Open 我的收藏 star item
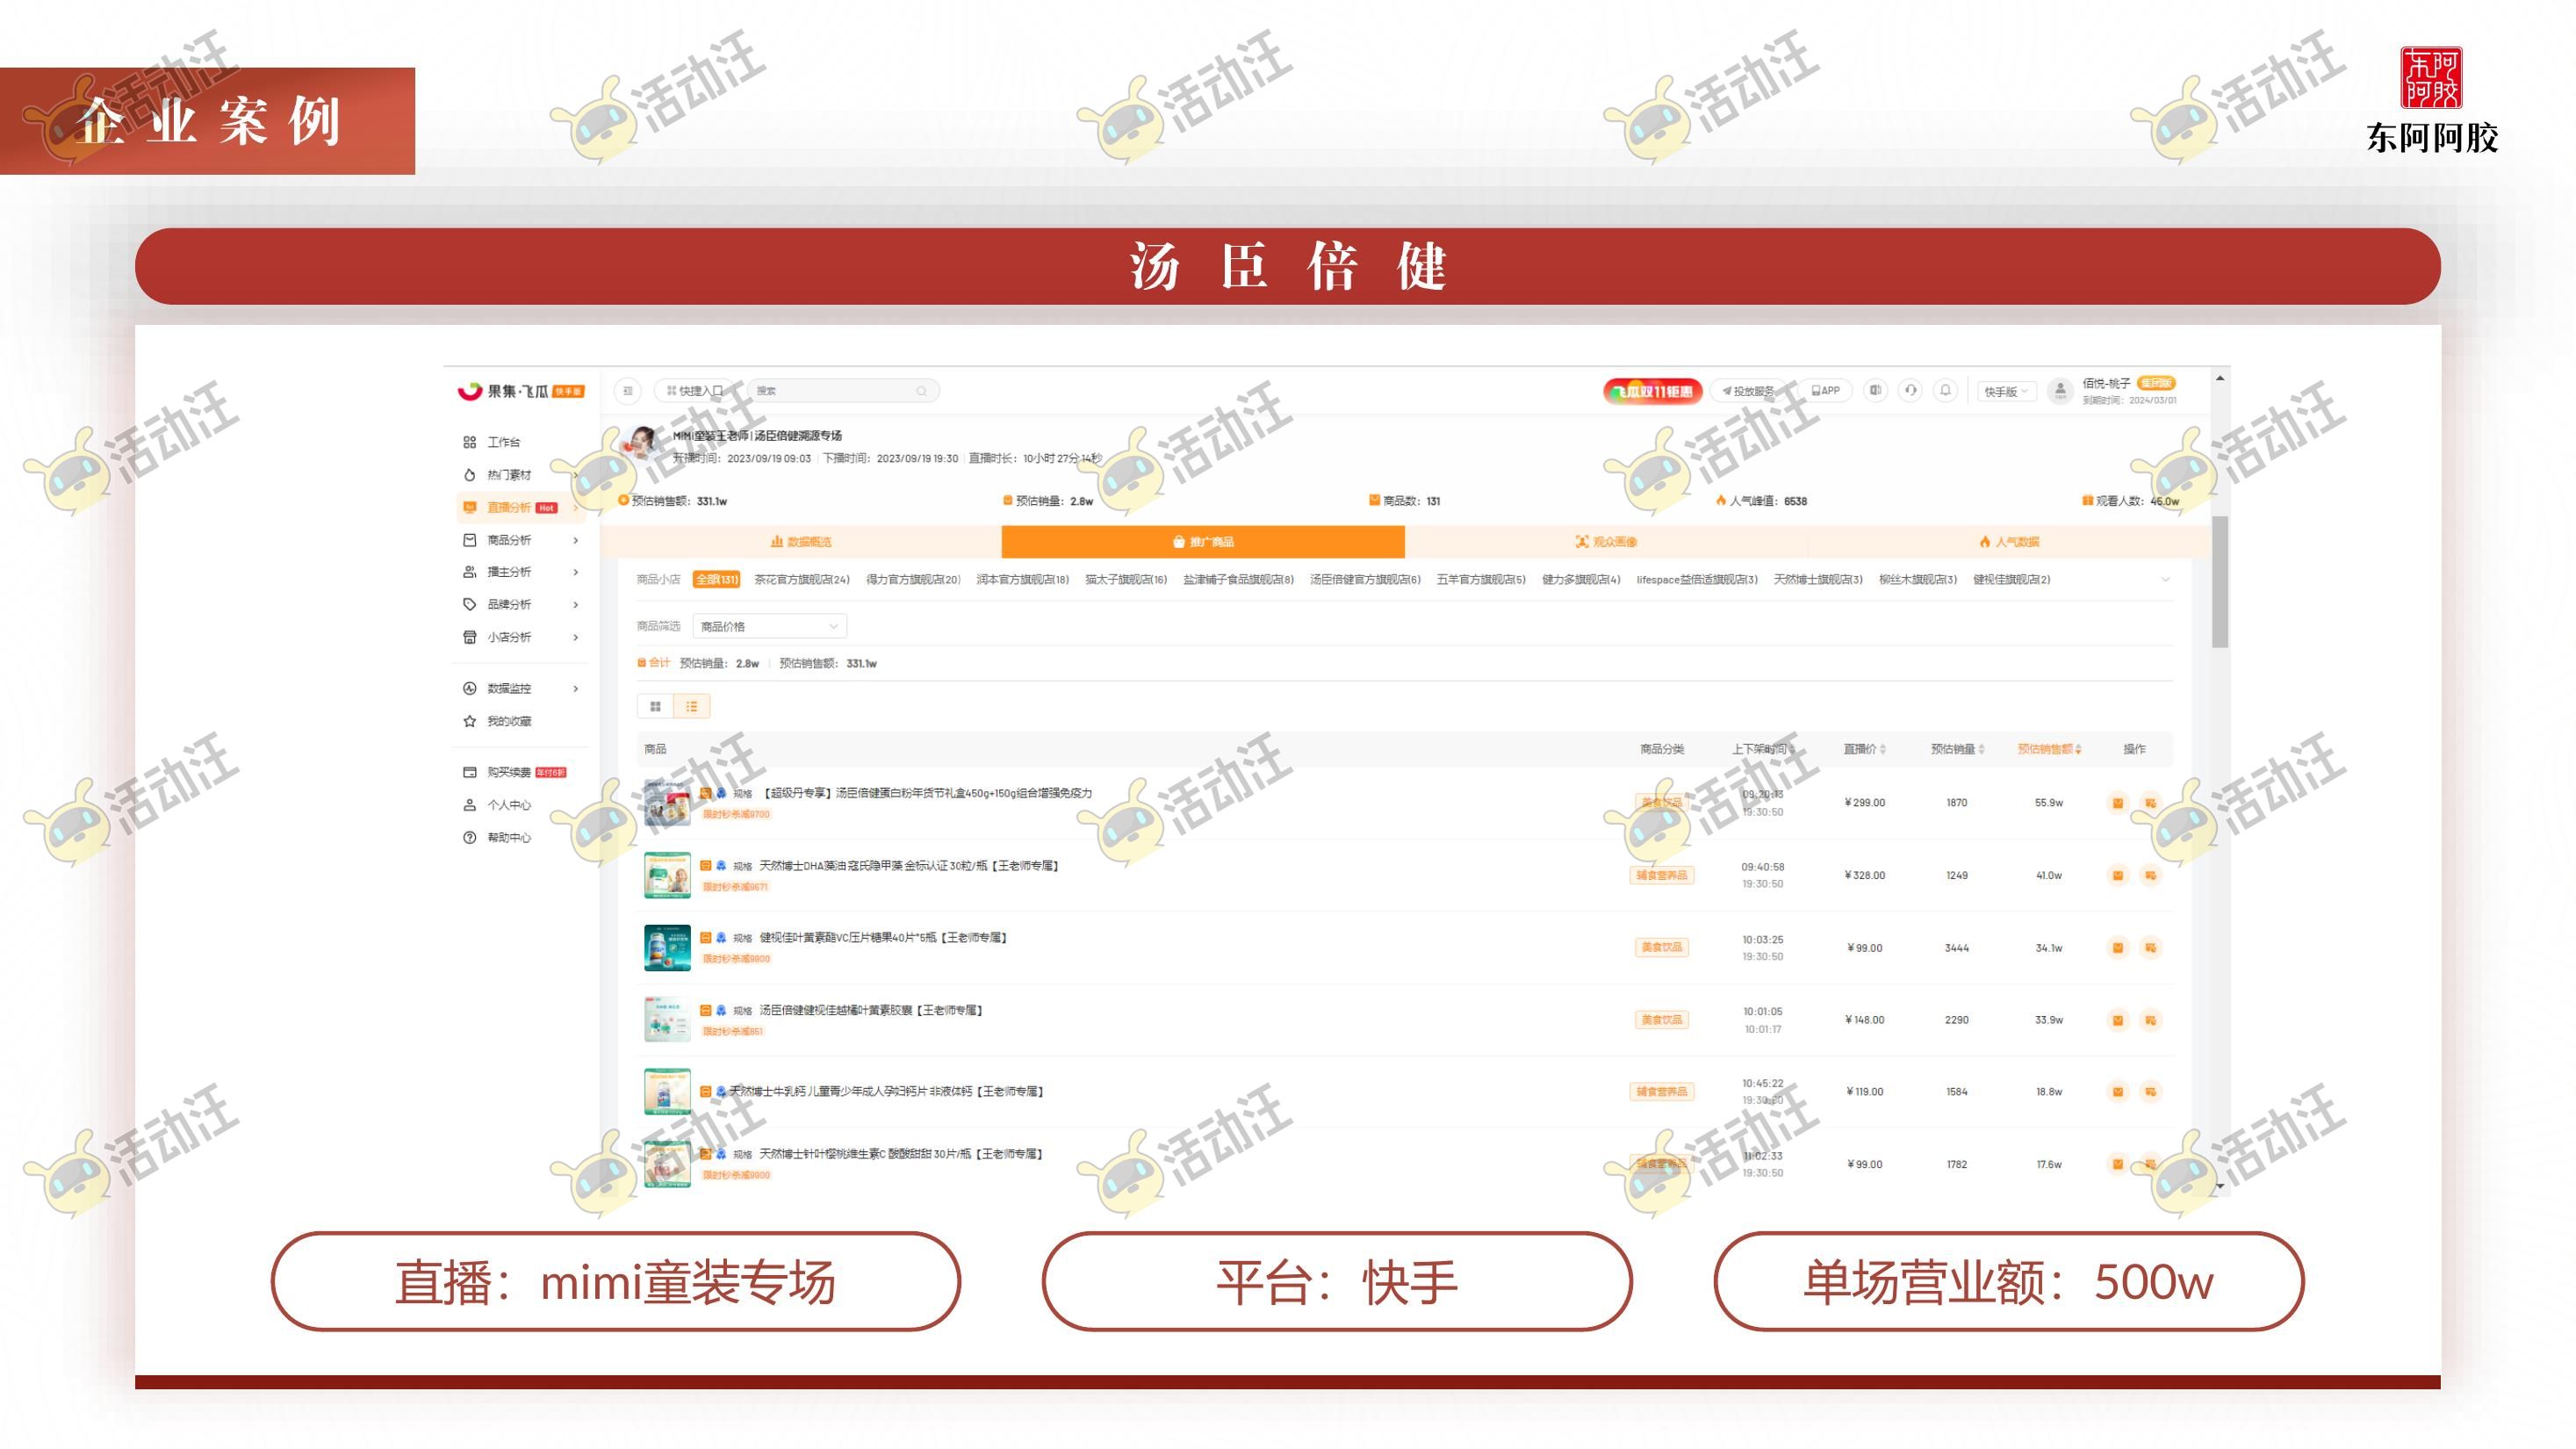Screen dimensions: 2576x1449 coord(498,721)
